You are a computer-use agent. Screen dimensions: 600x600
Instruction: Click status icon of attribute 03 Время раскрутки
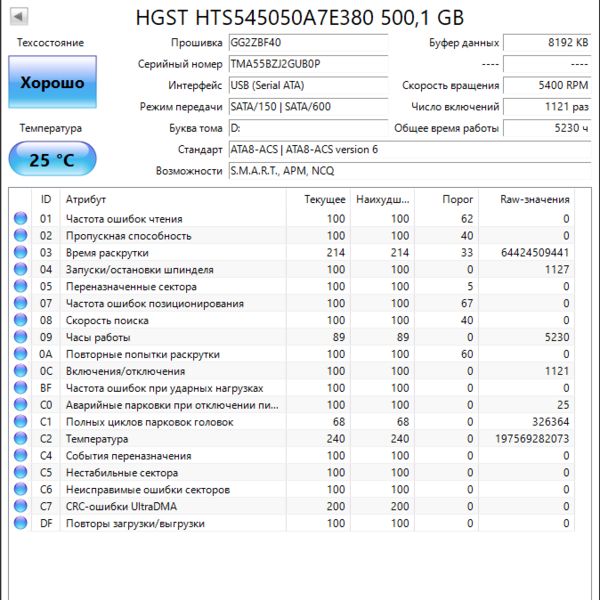[20, 252]
